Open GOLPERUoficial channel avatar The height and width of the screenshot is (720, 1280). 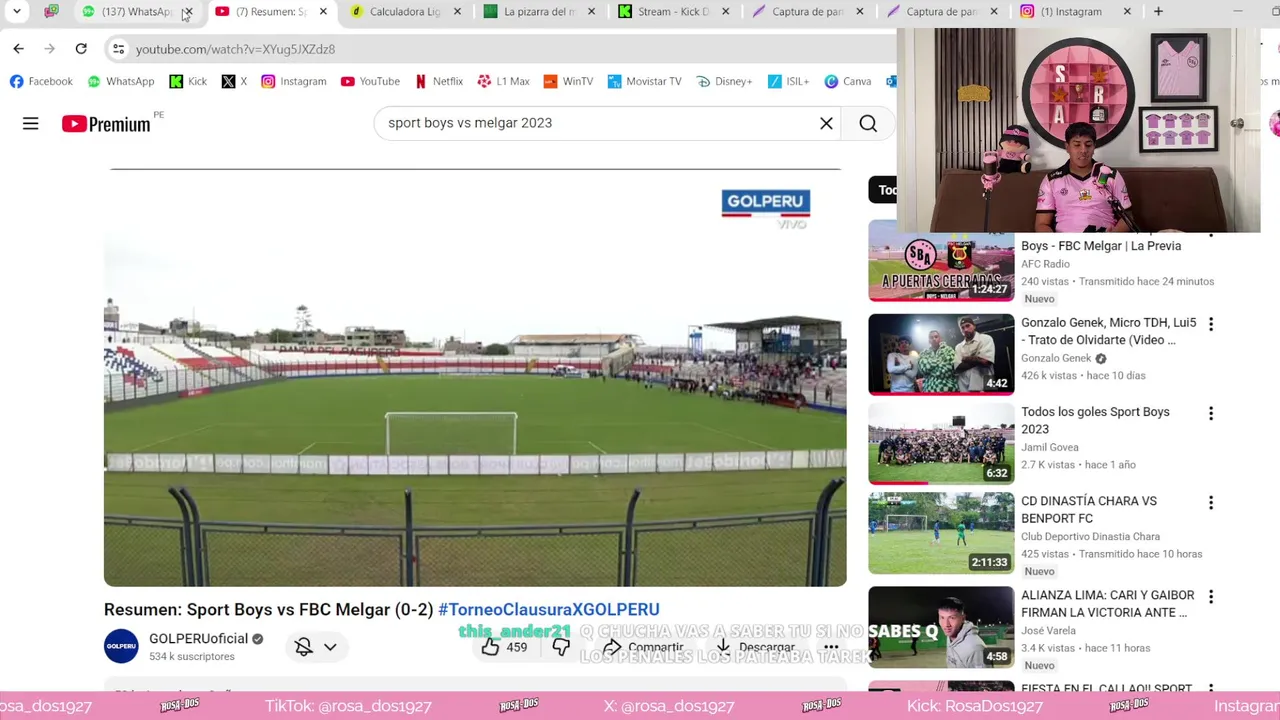[x=121, y=646]
